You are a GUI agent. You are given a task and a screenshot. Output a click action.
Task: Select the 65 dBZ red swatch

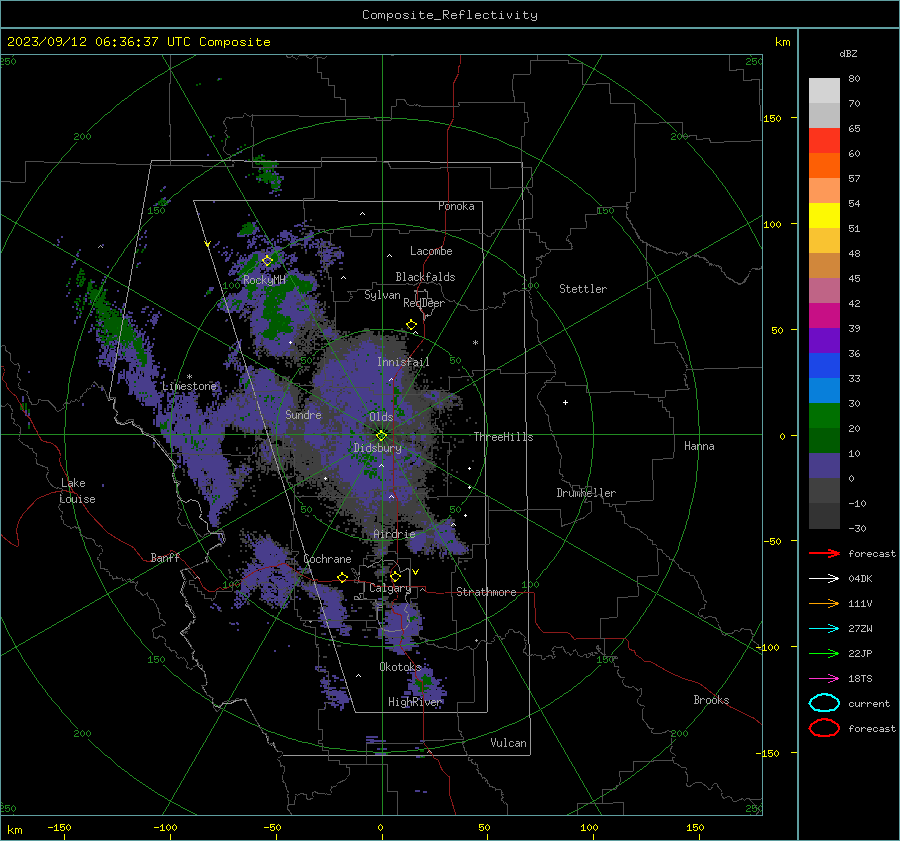point(824,140)
